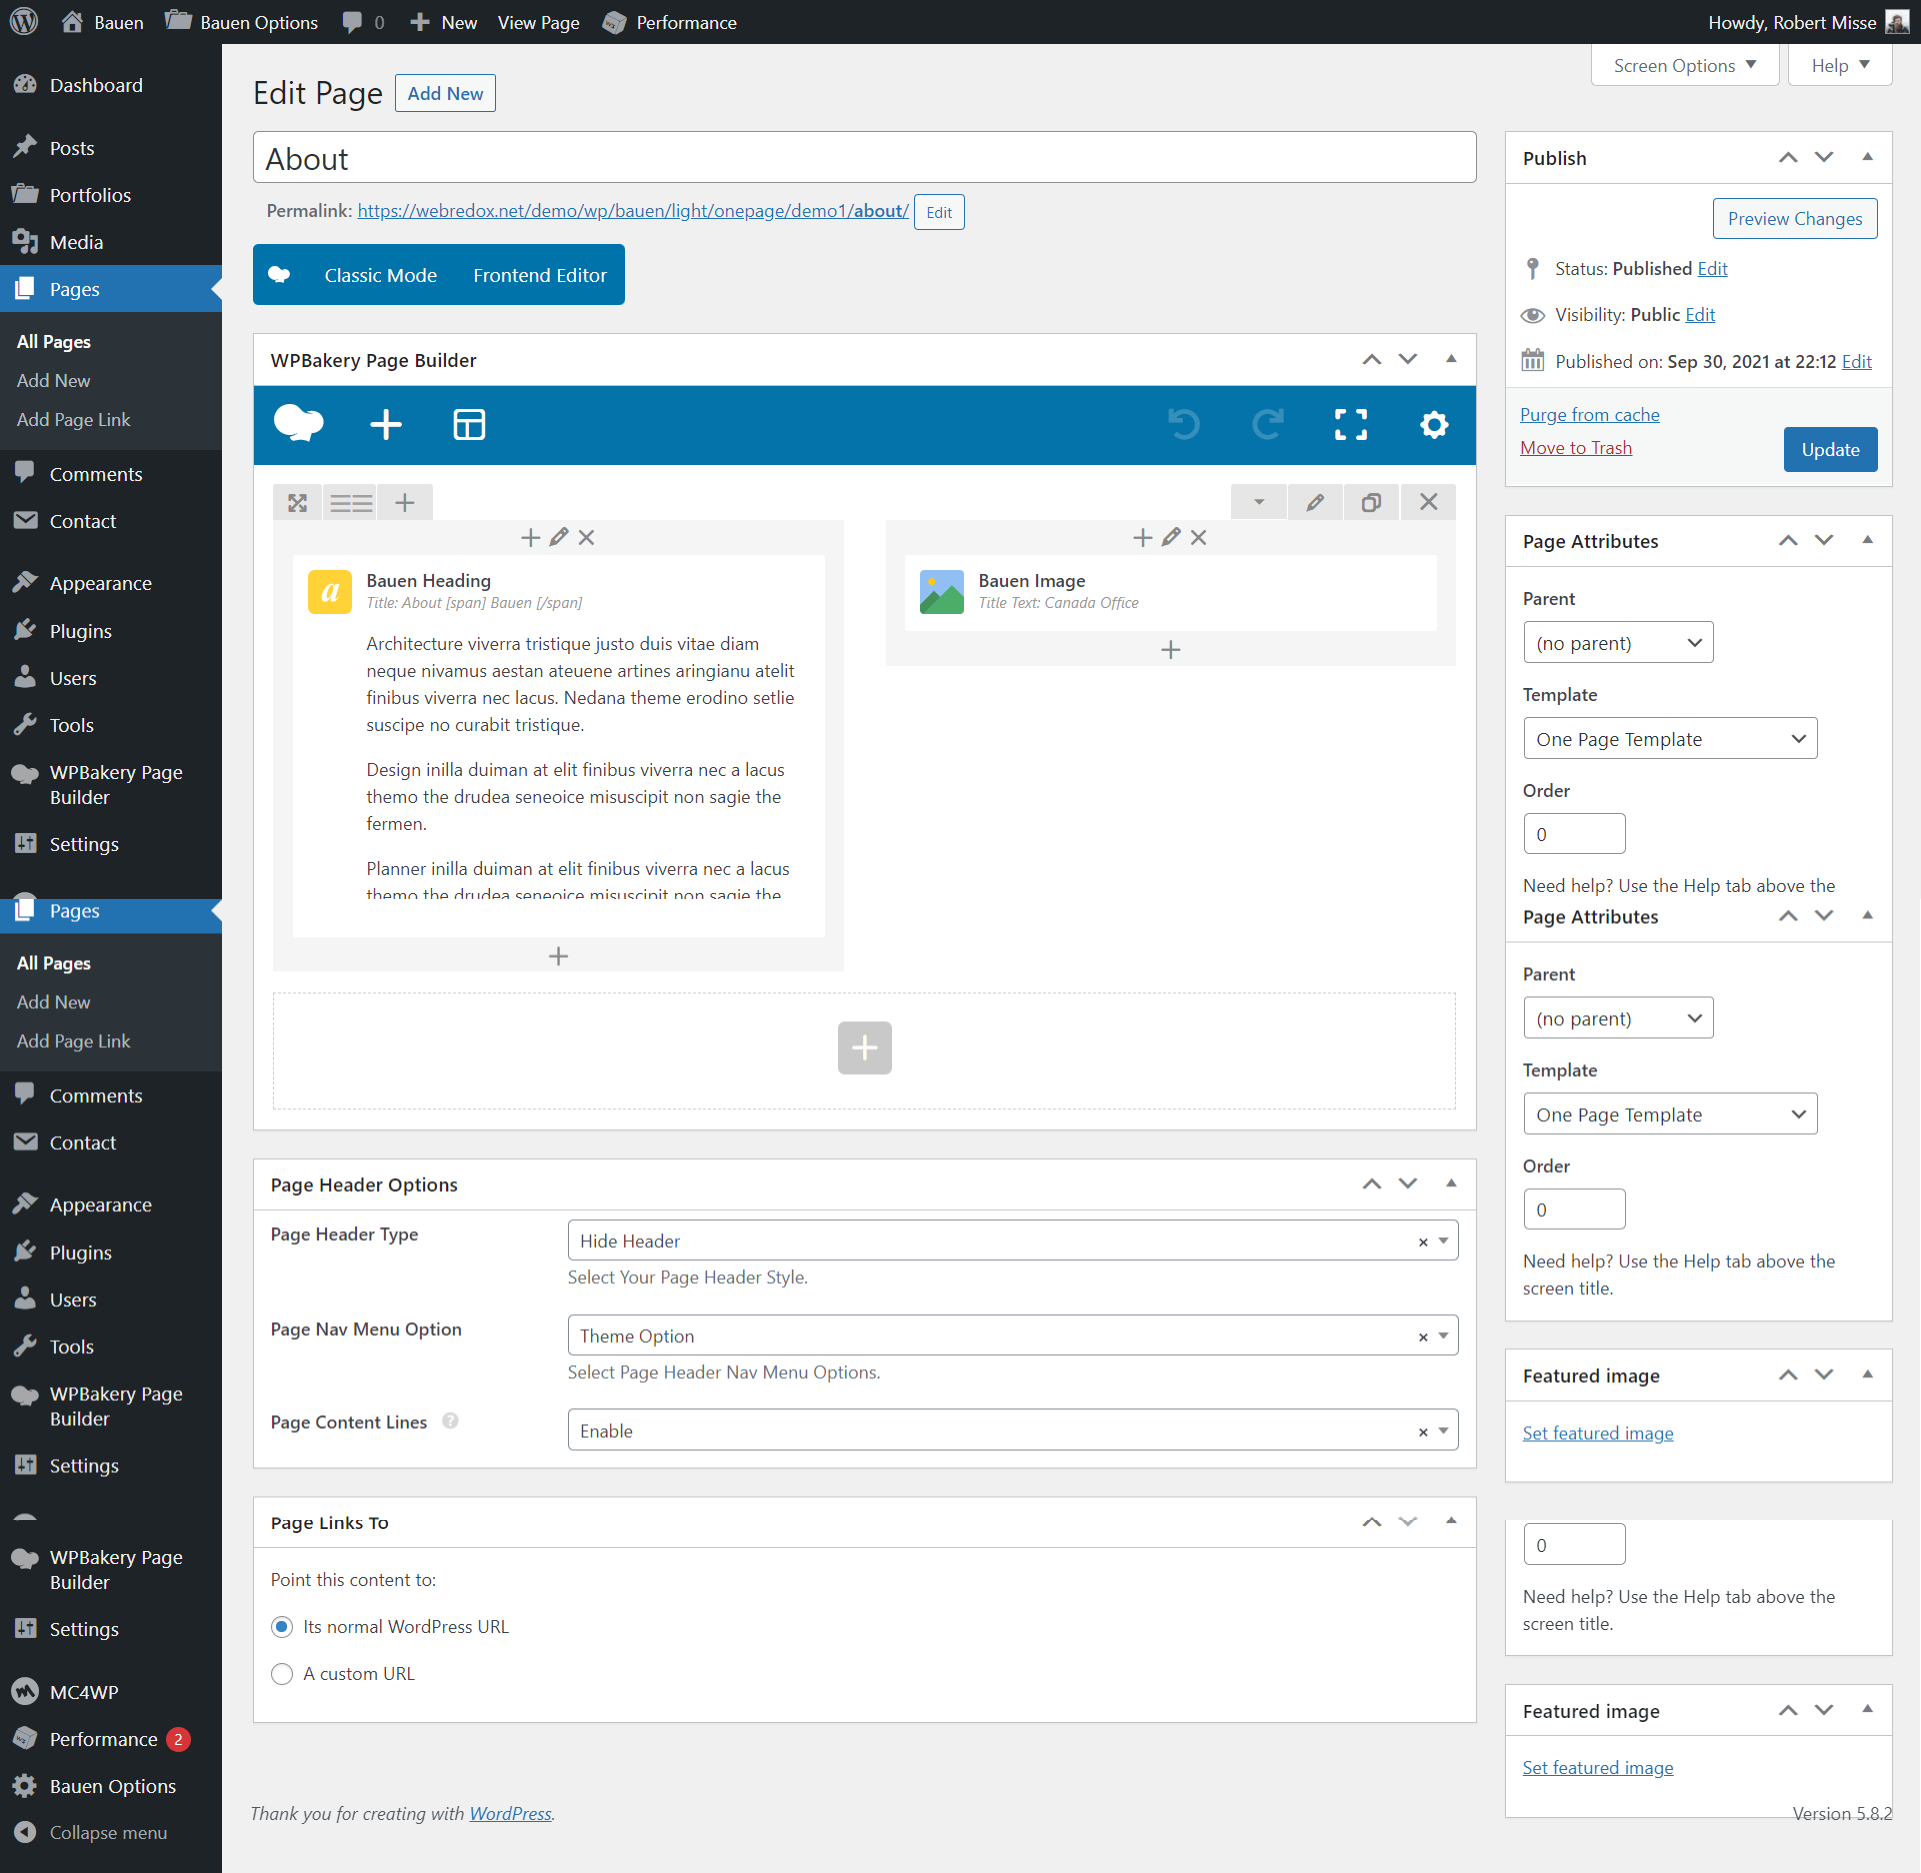Open Dashboard in the sidebar
Image resolution: width=1921 pixels, height=1873 pixels.
point(96,85)
